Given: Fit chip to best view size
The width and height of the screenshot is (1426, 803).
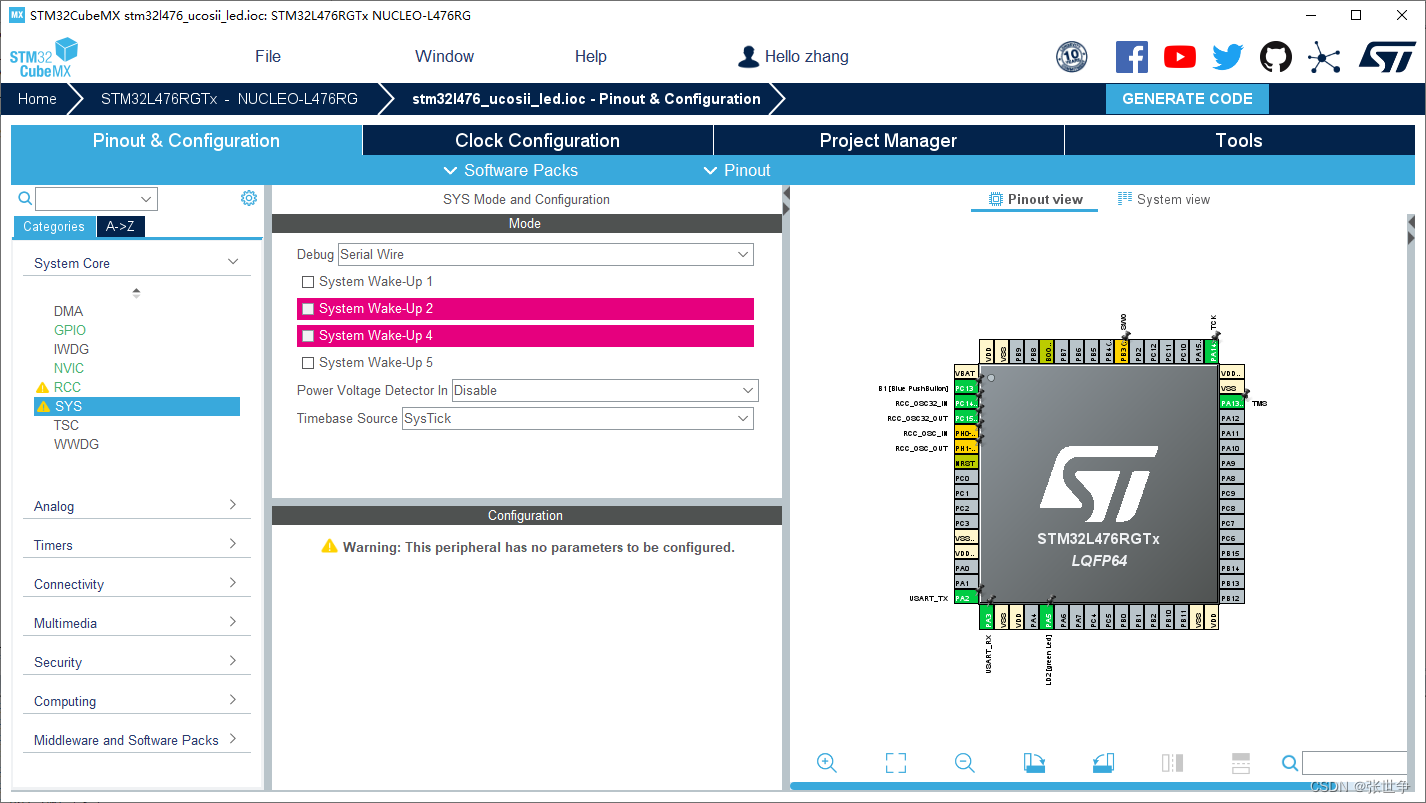Looking at the screenshot, I should point(896,763).
